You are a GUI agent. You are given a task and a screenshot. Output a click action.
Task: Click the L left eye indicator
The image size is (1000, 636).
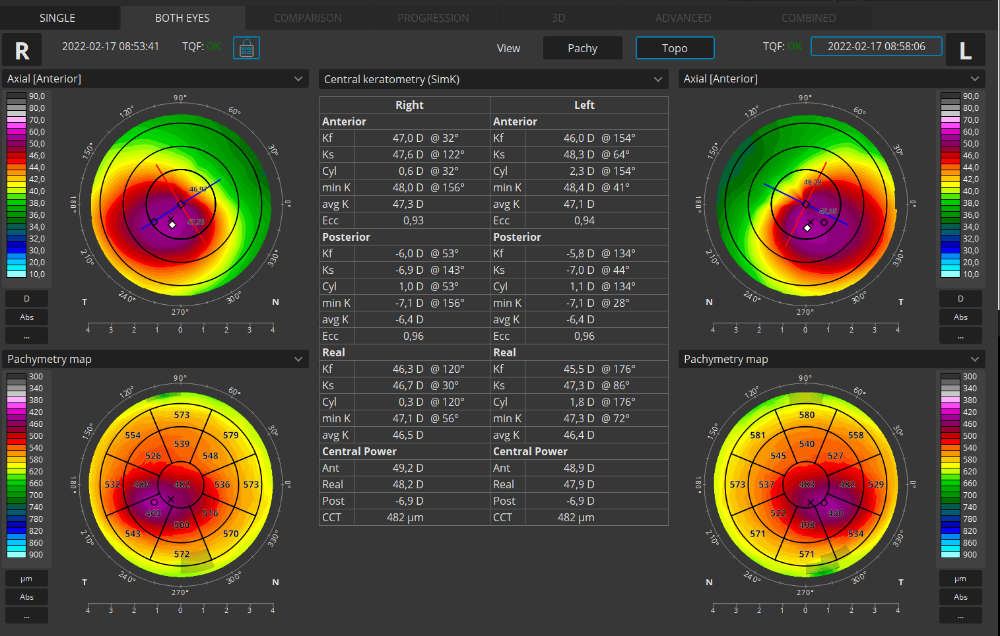point(965,50)
